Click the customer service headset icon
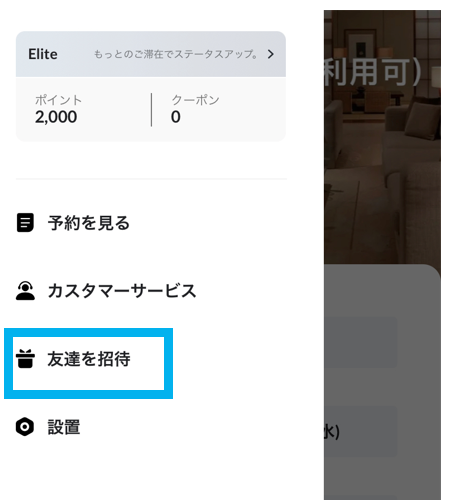Viewport: 457px width, 500px height. 25,291
